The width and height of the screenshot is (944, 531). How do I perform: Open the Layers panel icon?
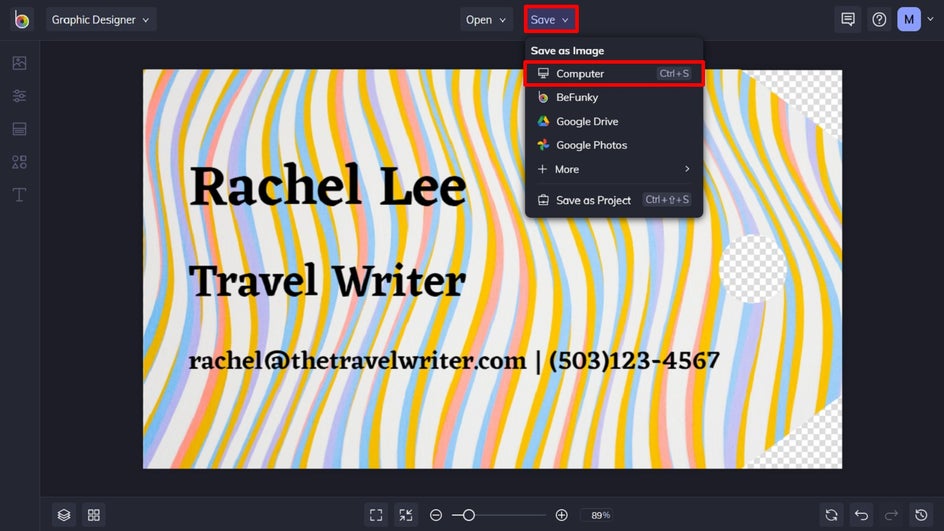[x=64, y=515]
